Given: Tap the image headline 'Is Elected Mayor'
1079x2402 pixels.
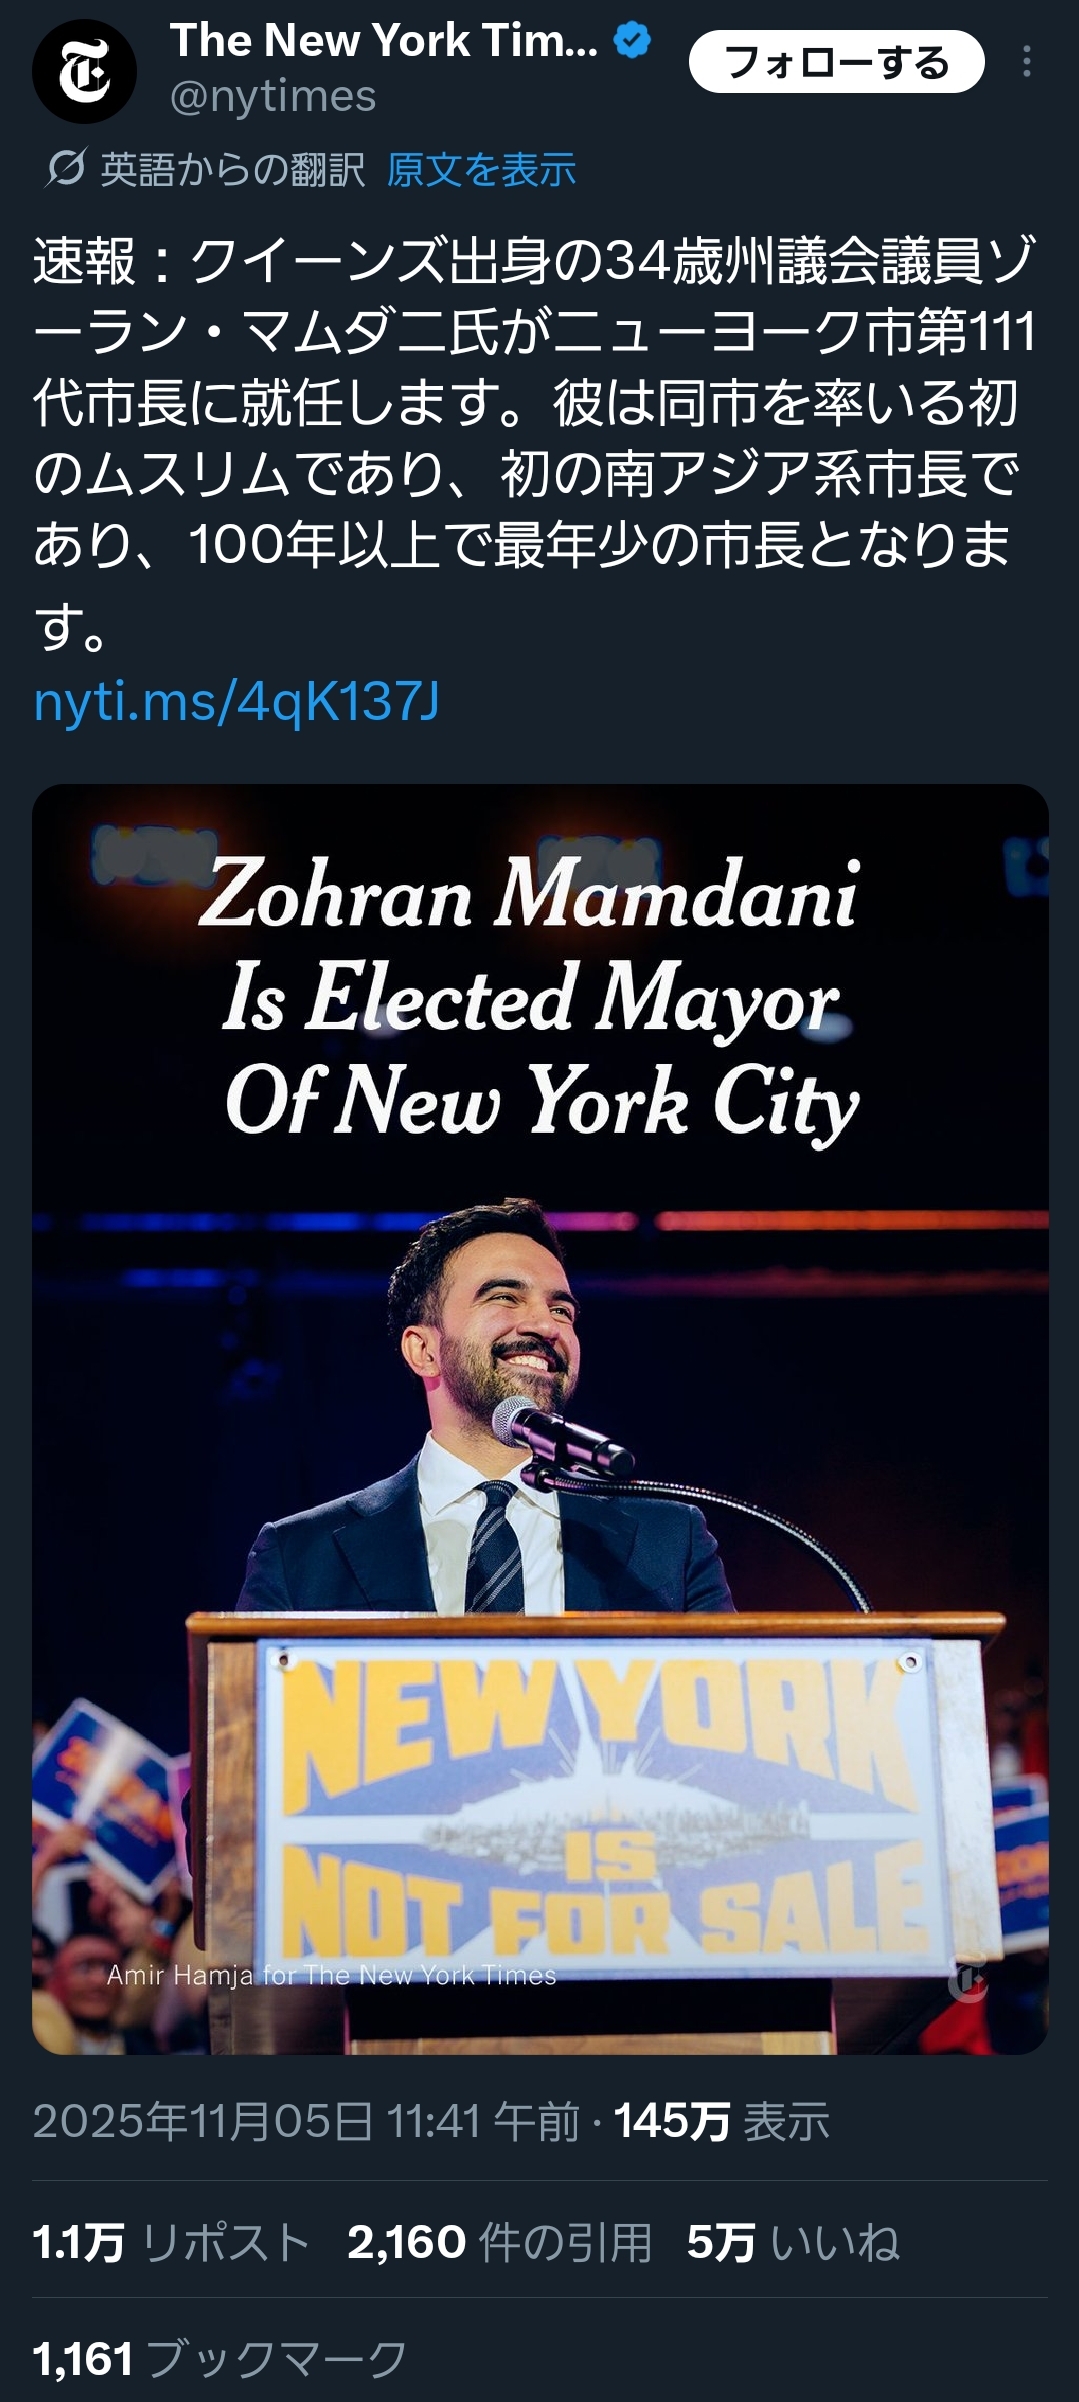Looking at the screenshot, I should click(530, 998).
